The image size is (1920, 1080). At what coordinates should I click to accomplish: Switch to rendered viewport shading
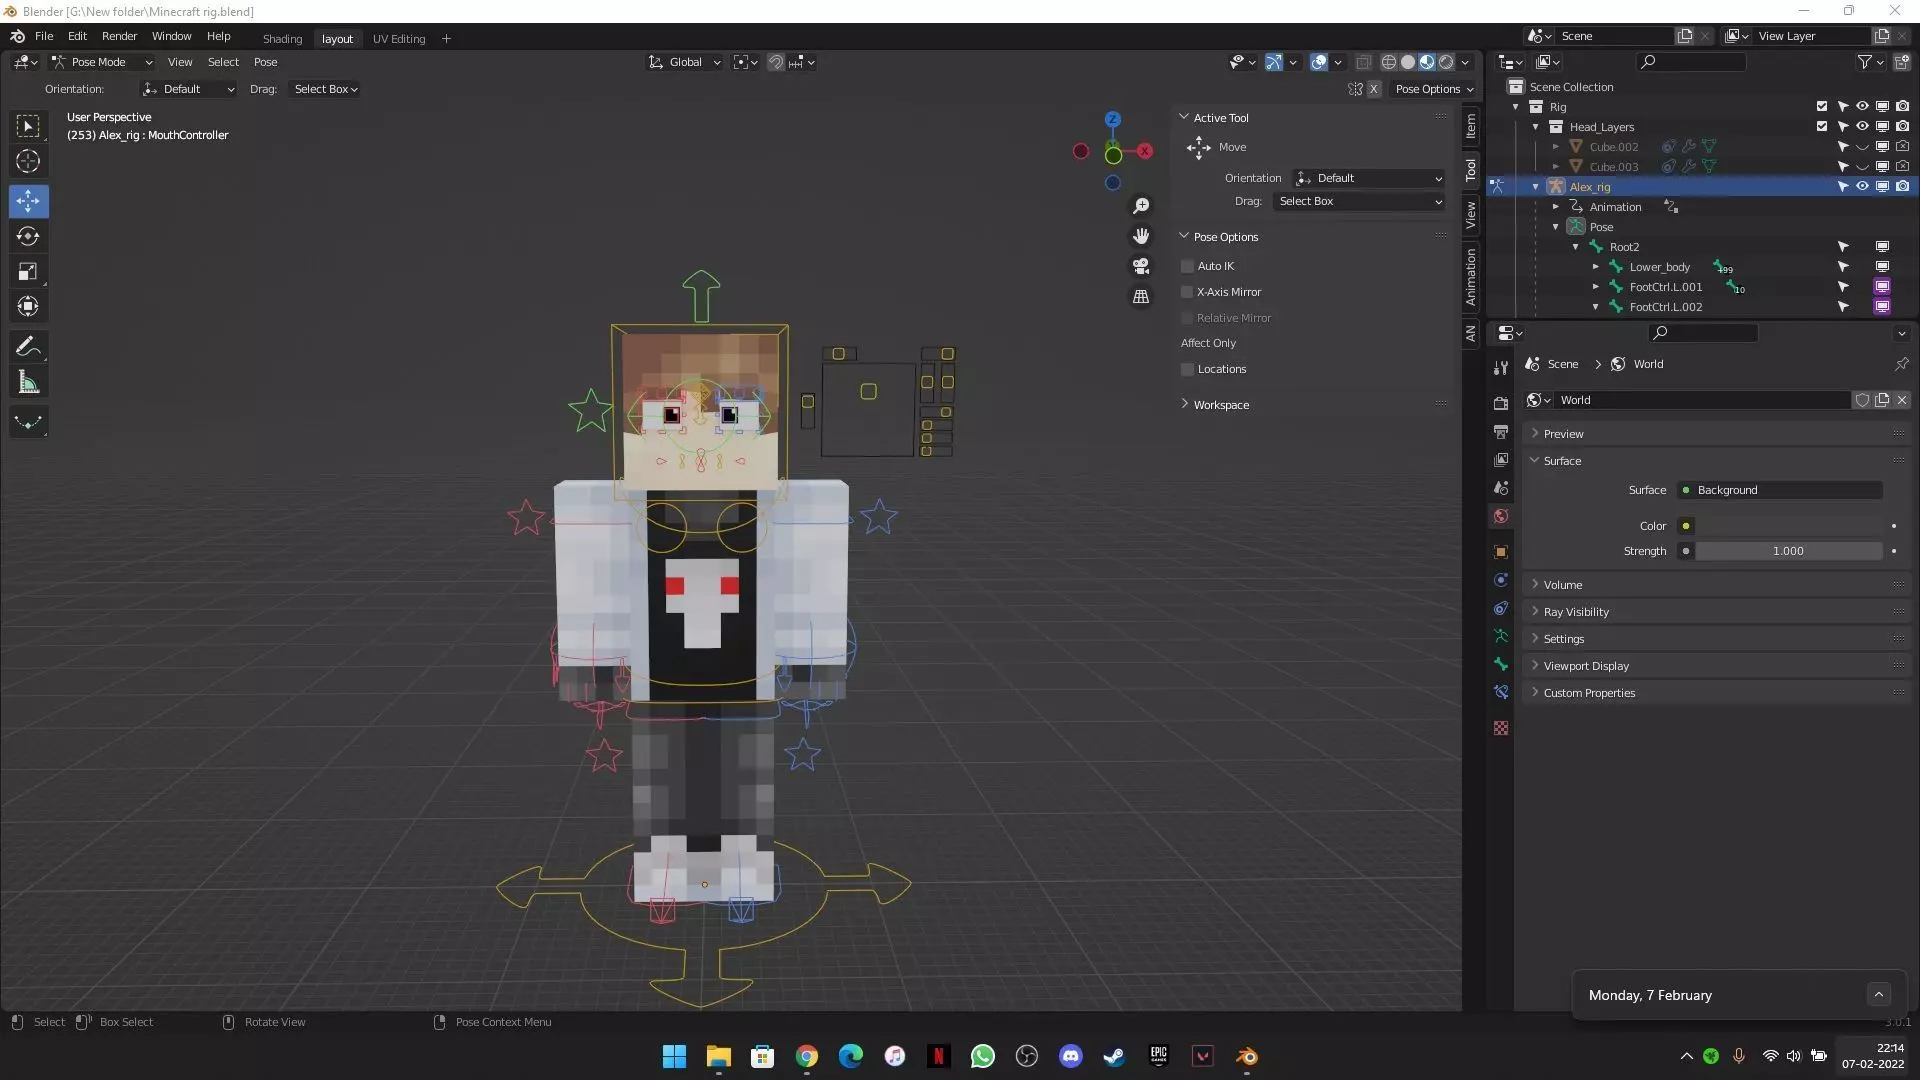[x=1446, y=62]
